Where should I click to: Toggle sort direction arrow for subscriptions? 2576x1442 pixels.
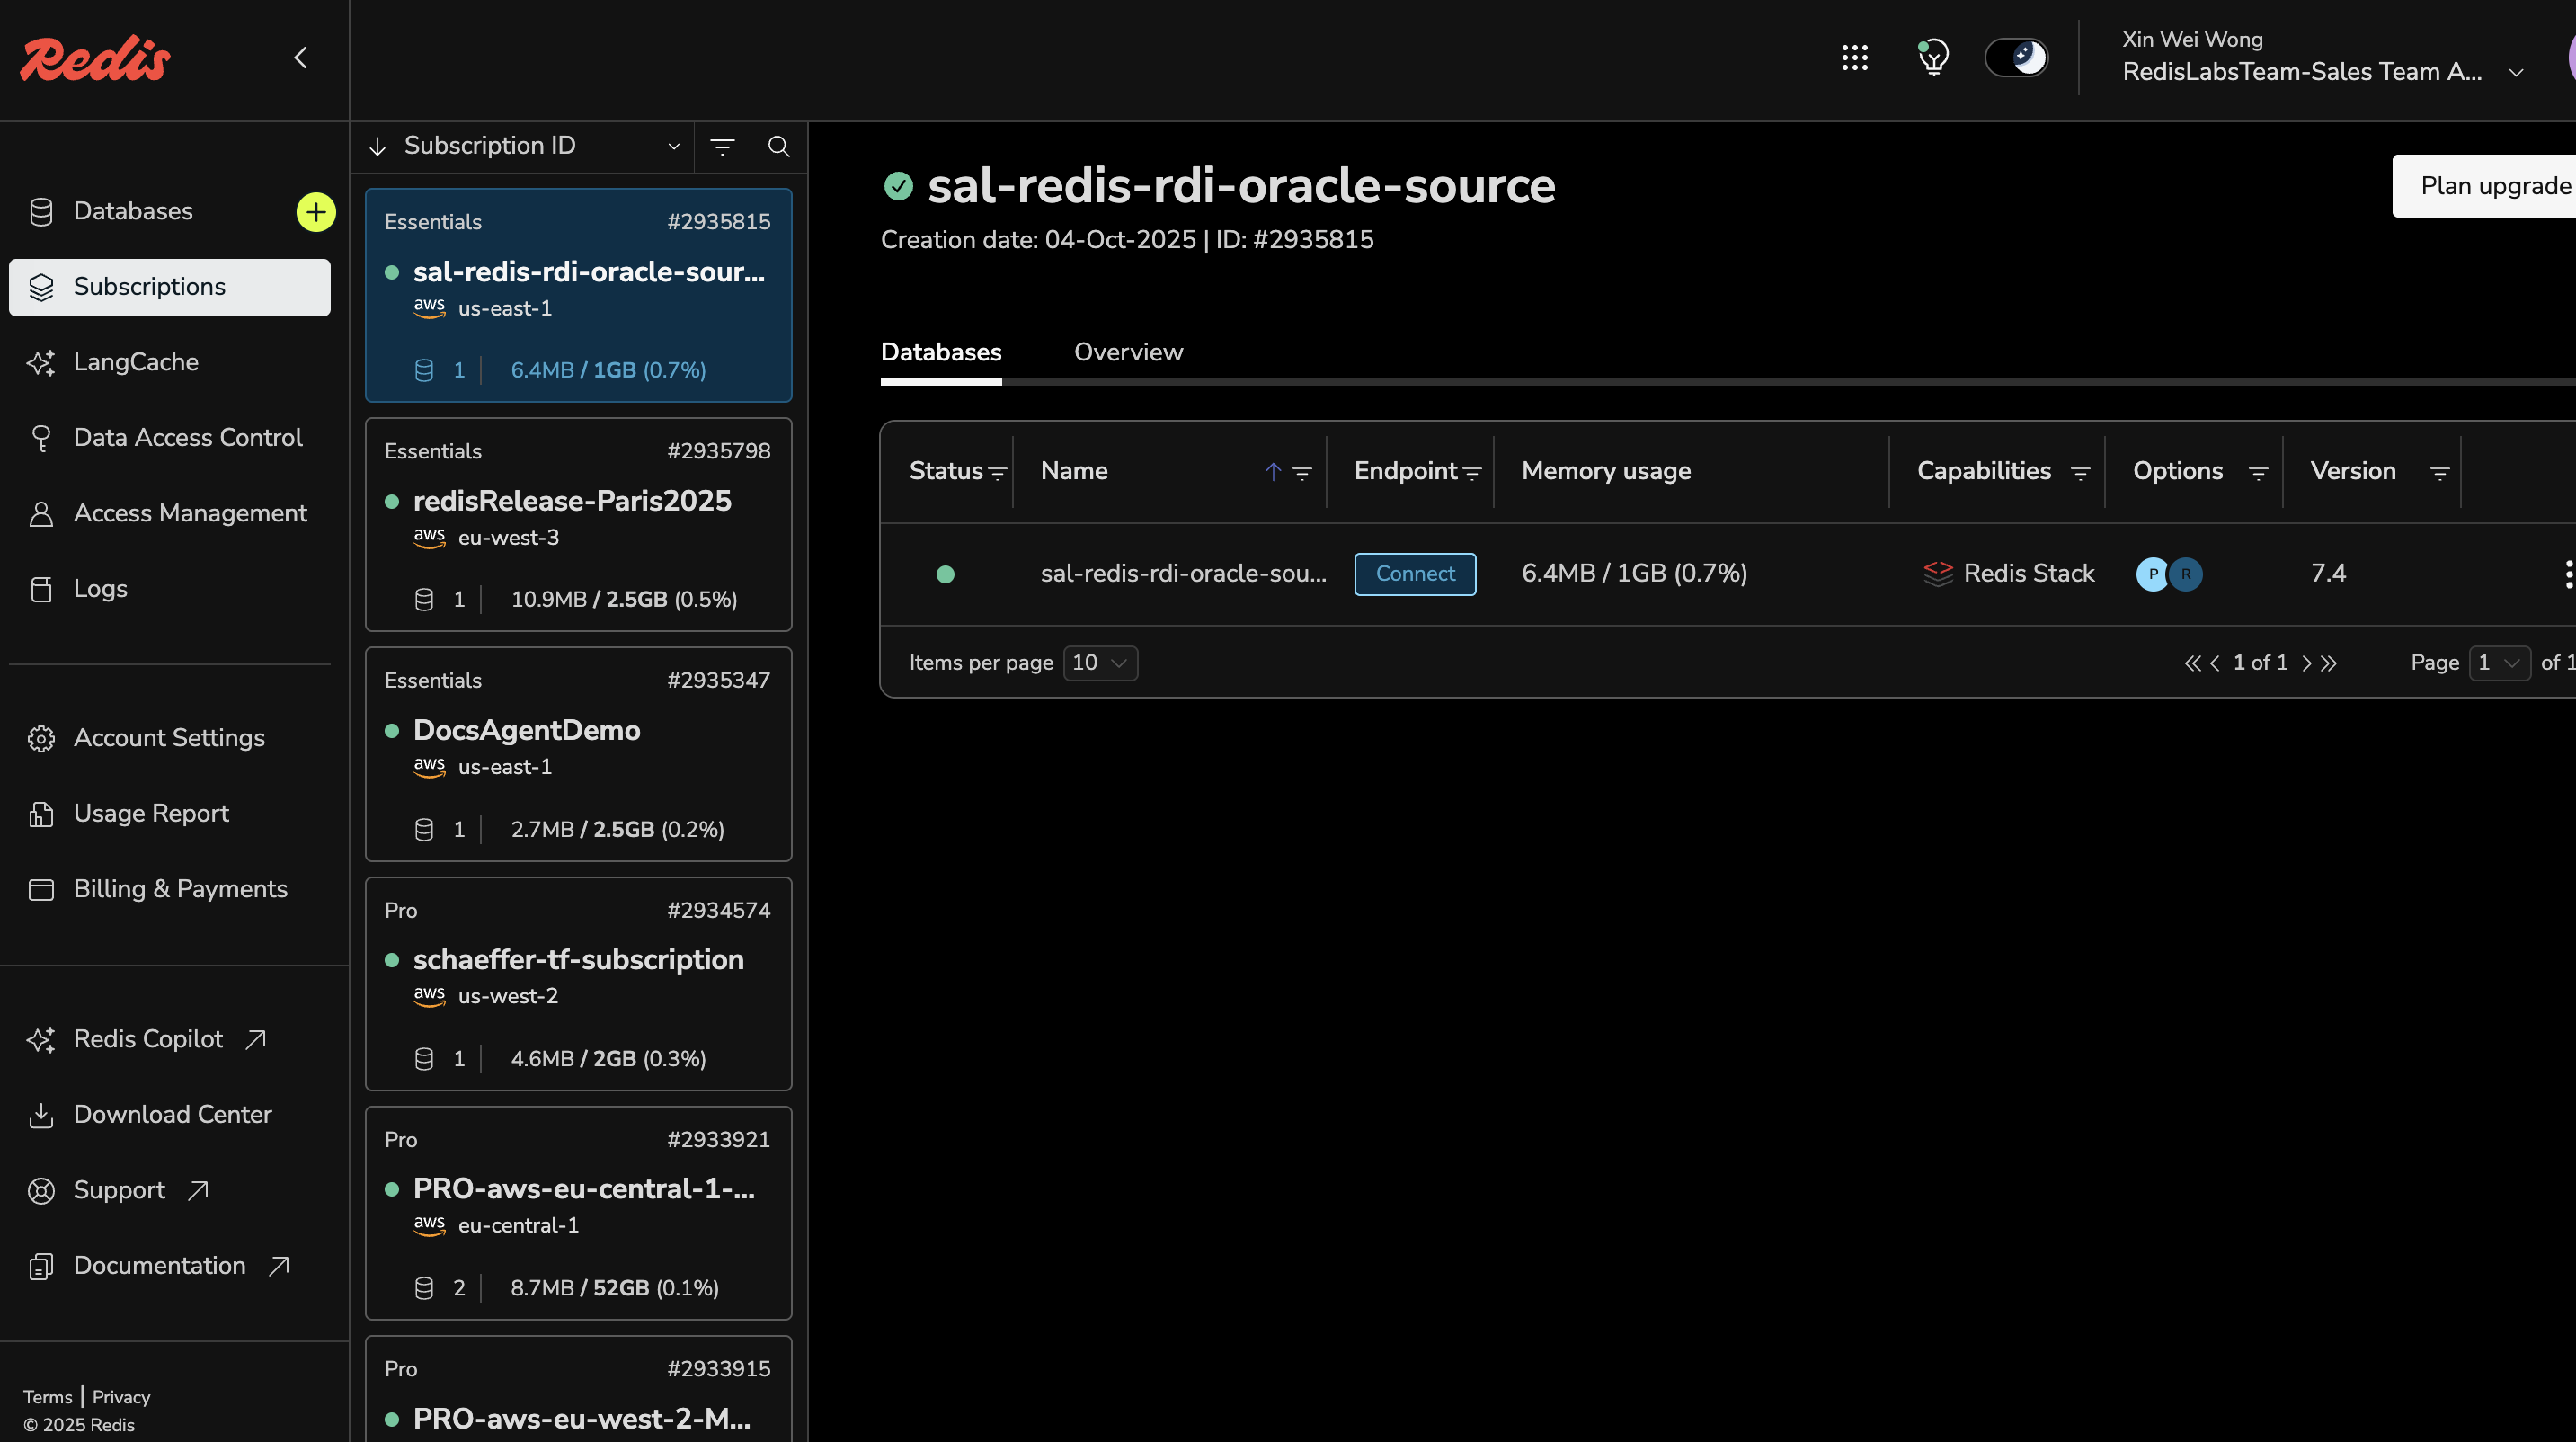point(377,147)
